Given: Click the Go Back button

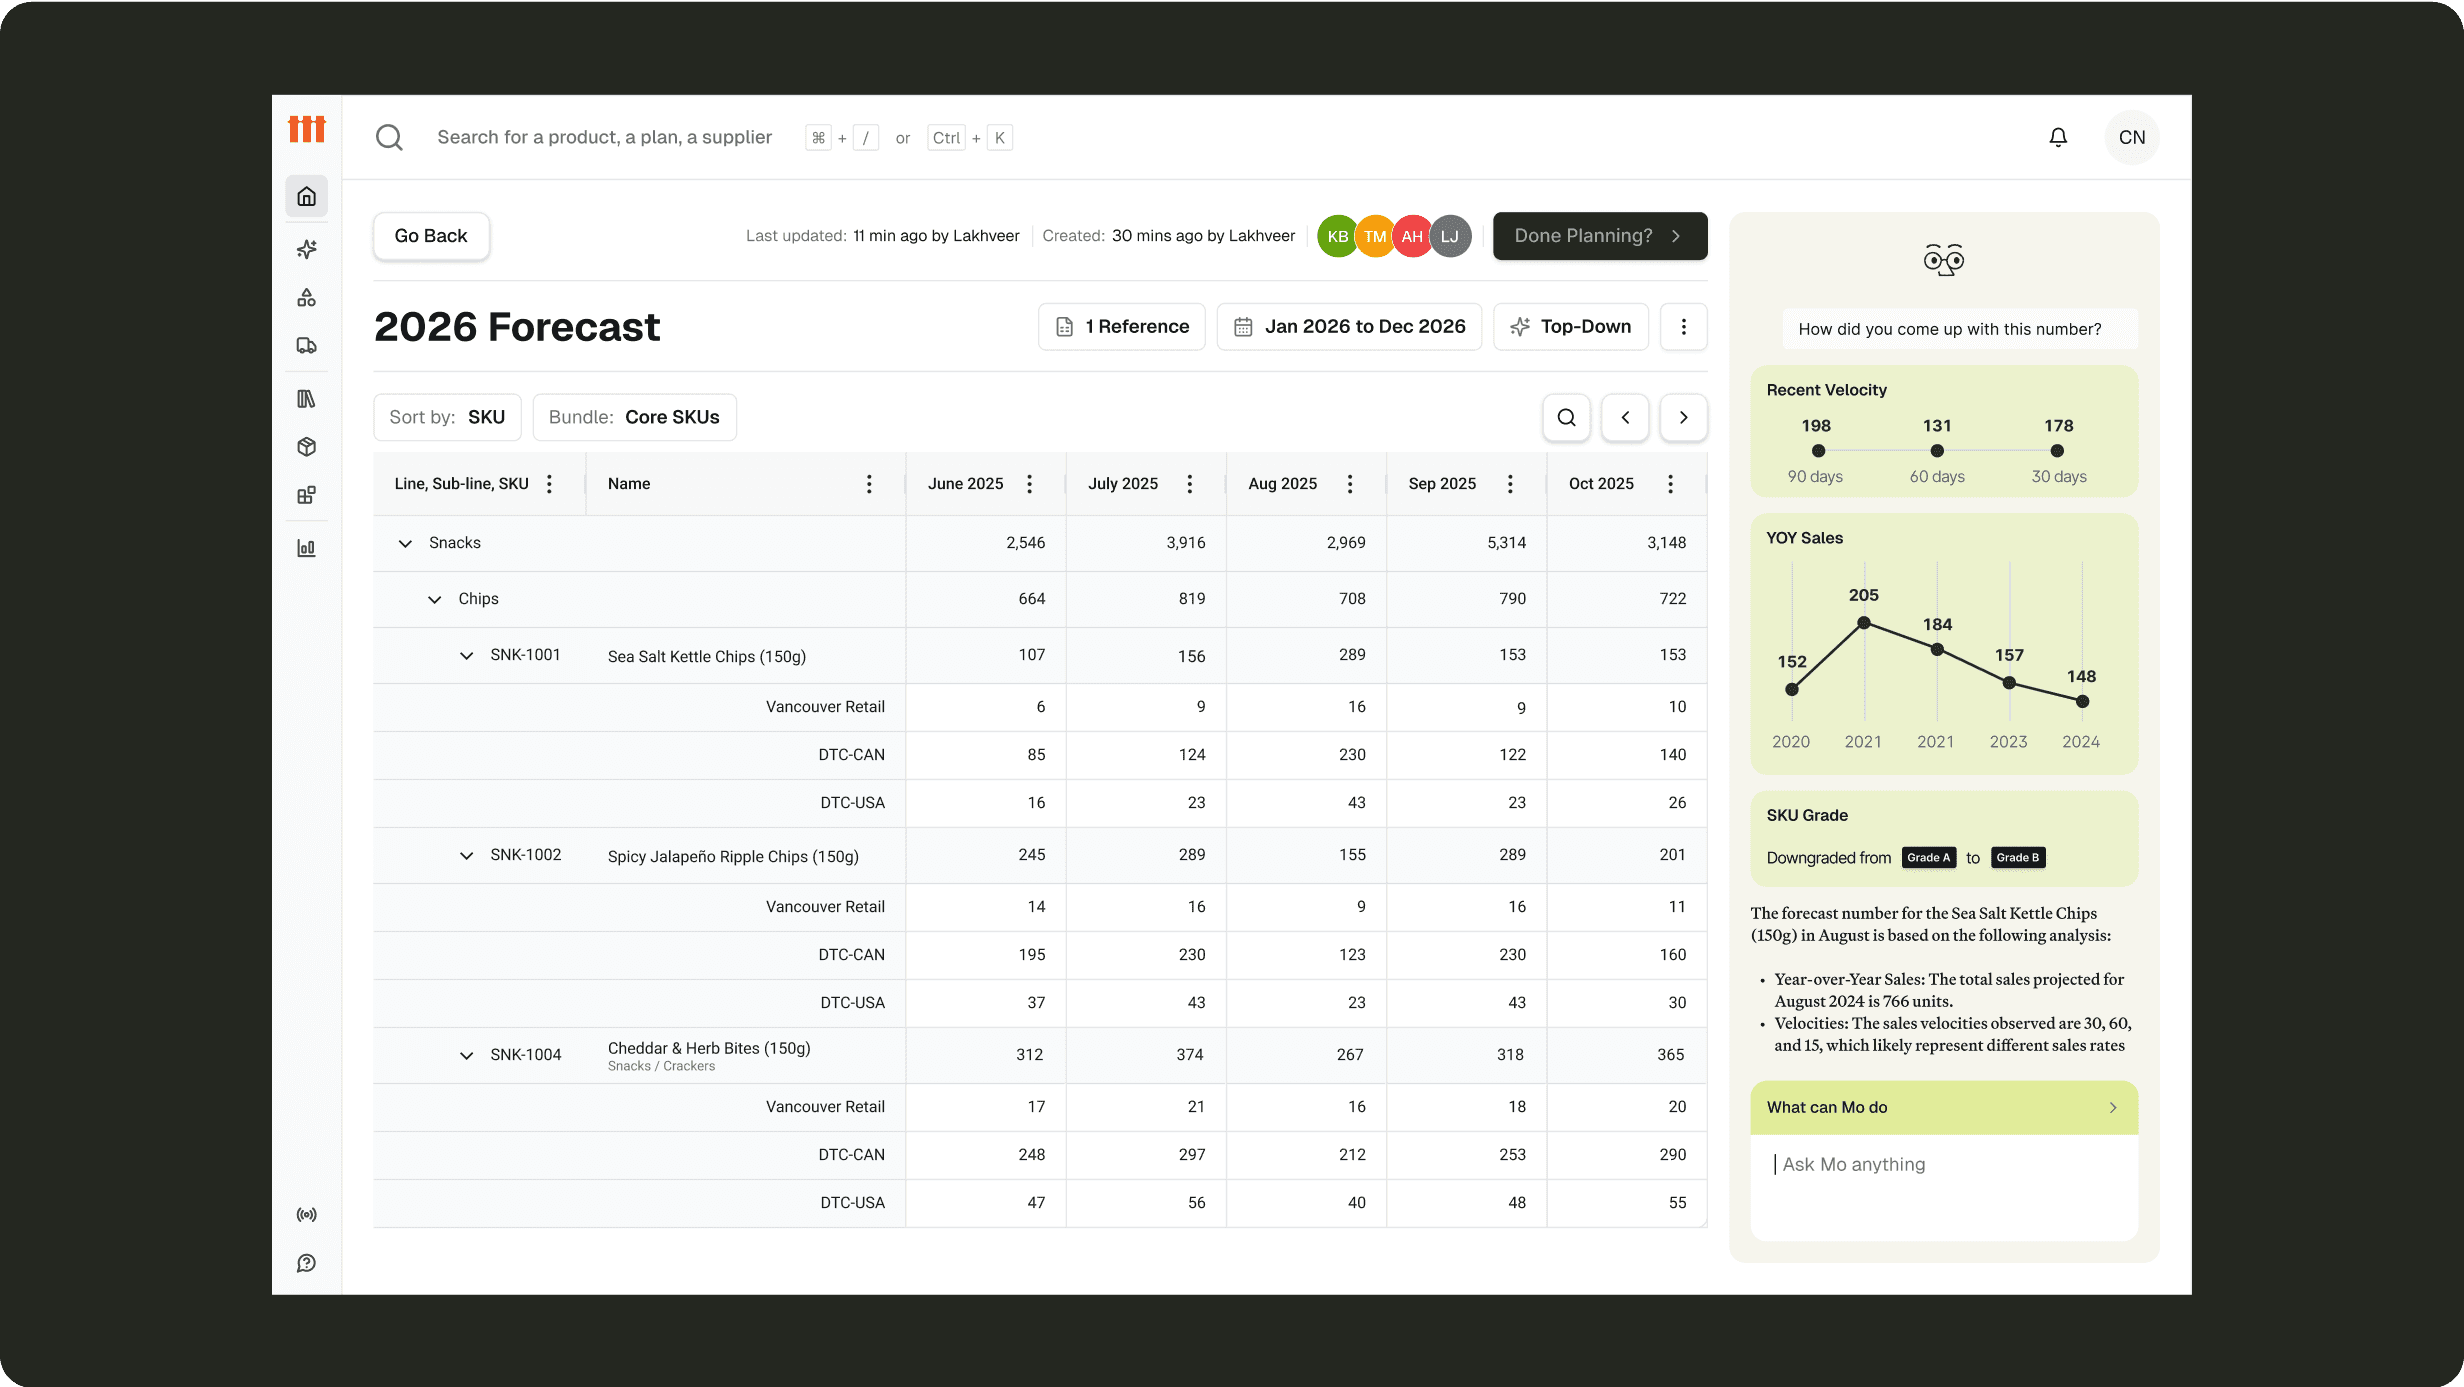Looking at the screenshot, I should pyautogui.click(x=431, y=236).
